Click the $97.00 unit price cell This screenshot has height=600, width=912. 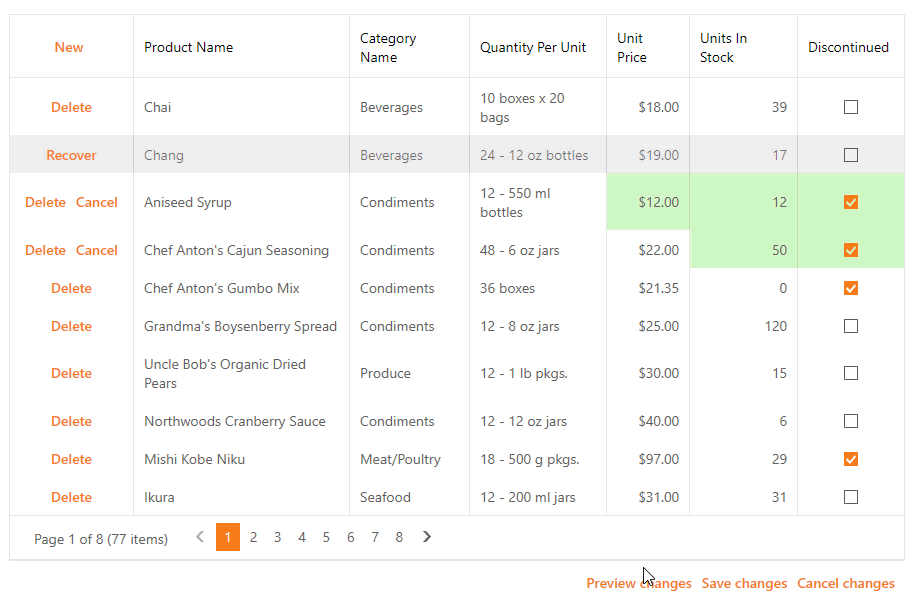click(648, 459)
